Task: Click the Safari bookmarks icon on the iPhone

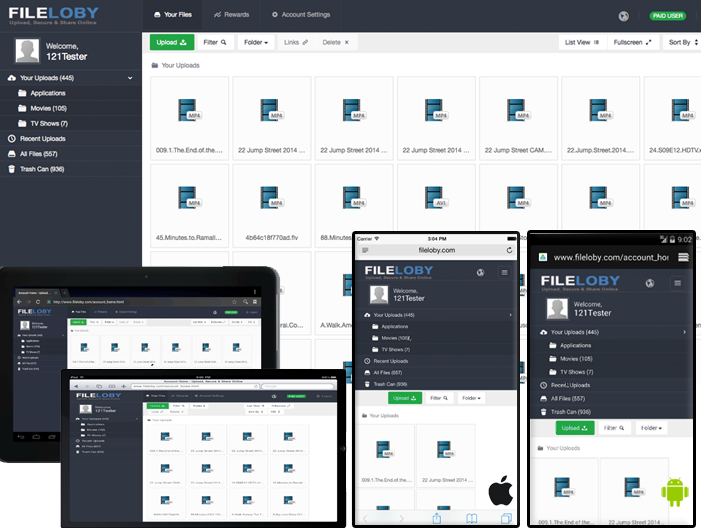Action: (472, 518)
